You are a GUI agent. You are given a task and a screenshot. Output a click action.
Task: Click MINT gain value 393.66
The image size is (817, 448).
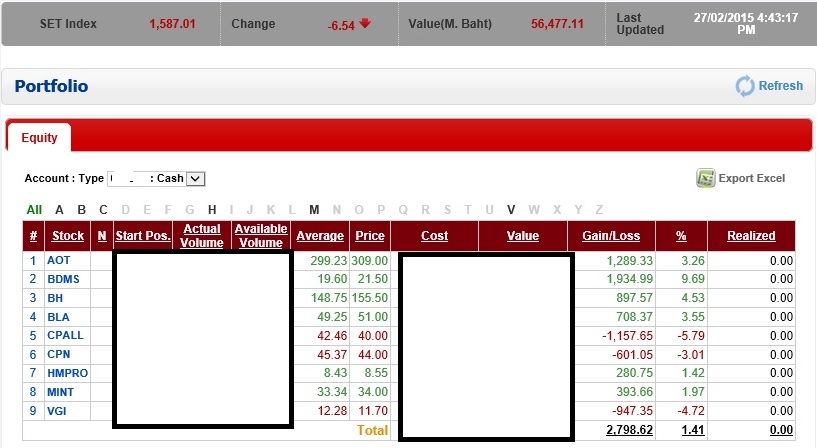pyautogui.click(x=634, y=392)
